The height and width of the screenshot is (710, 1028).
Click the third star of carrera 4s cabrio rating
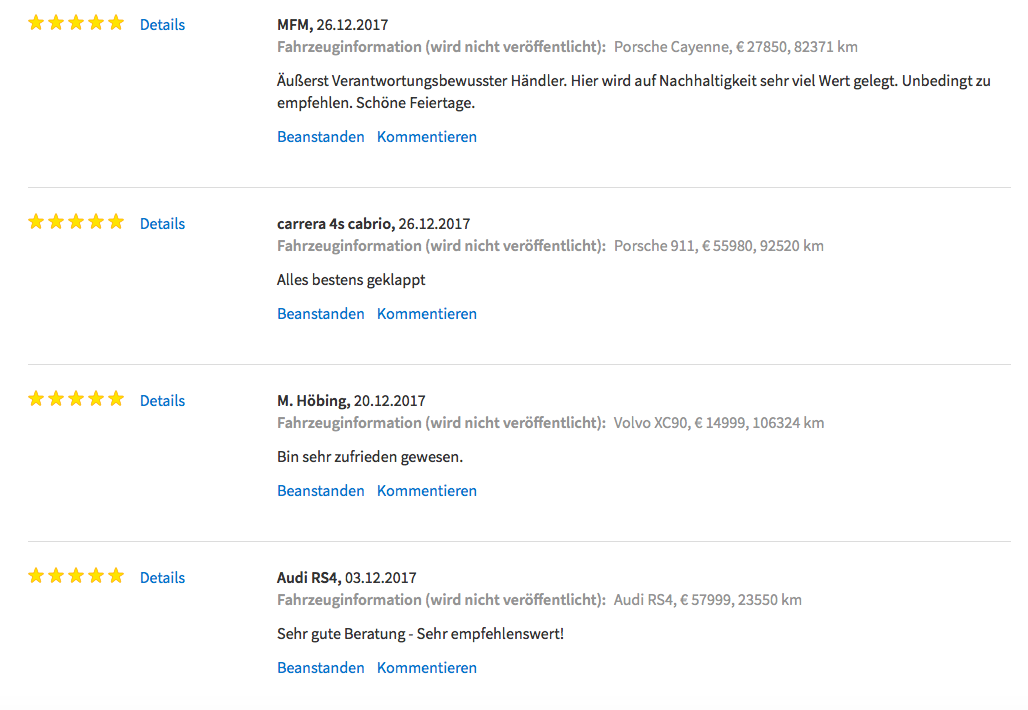pyautogui.click(x=76, y=222)
